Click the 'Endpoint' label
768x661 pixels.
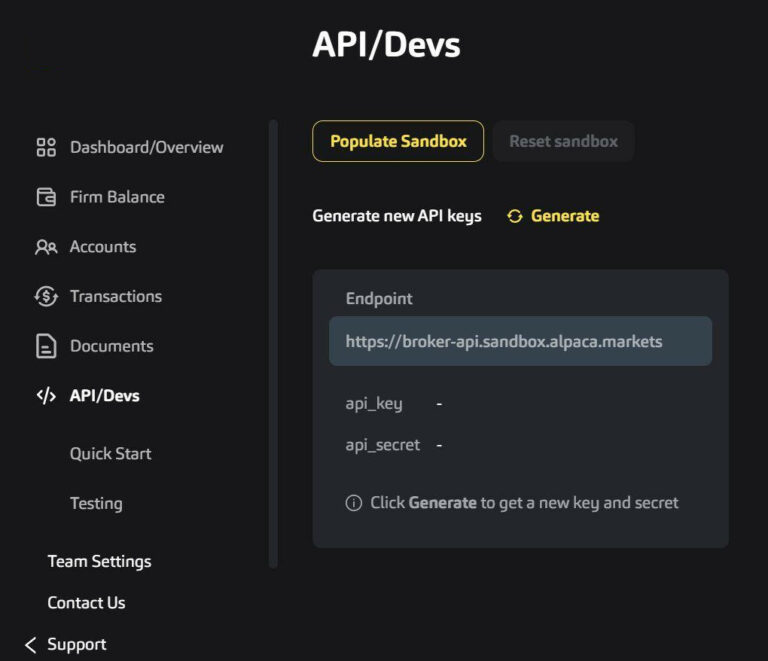(x=379, y=299)
